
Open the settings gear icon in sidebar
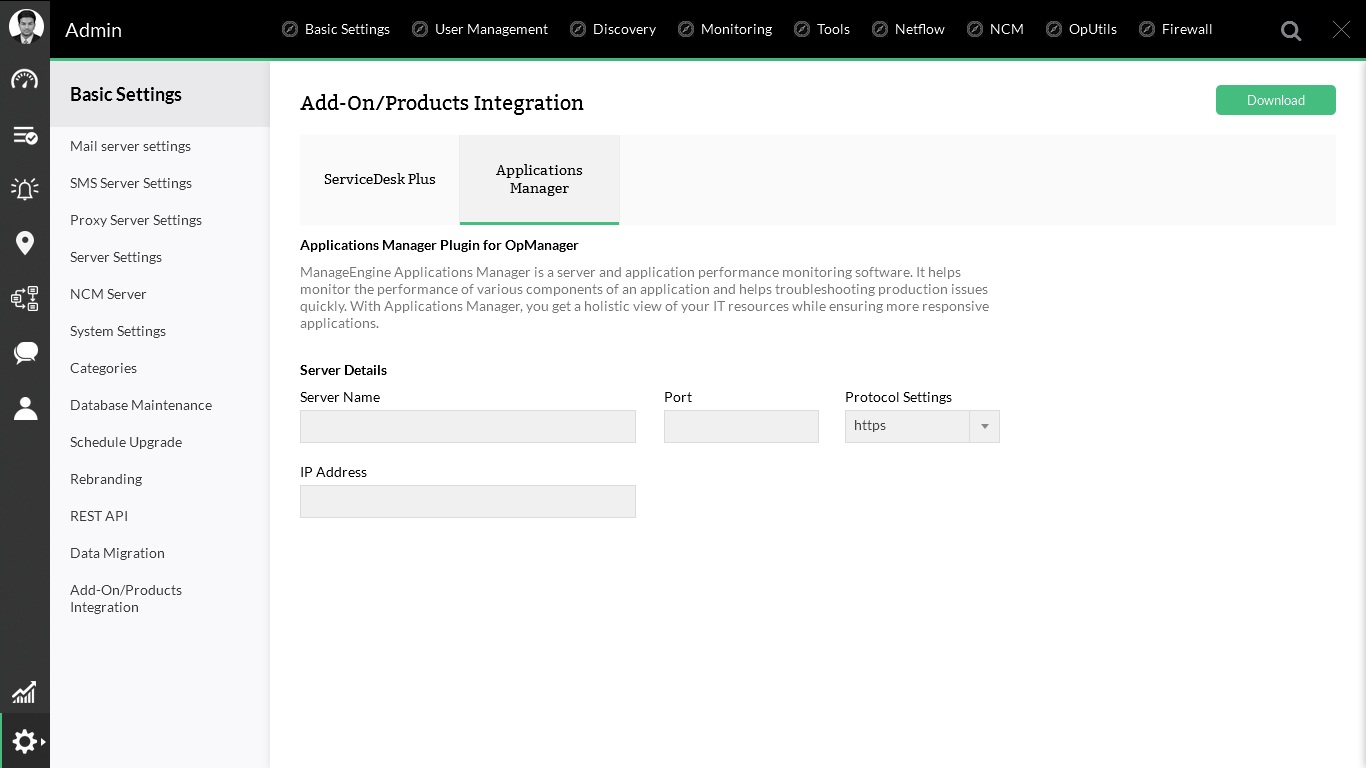[x=25, y=741]
